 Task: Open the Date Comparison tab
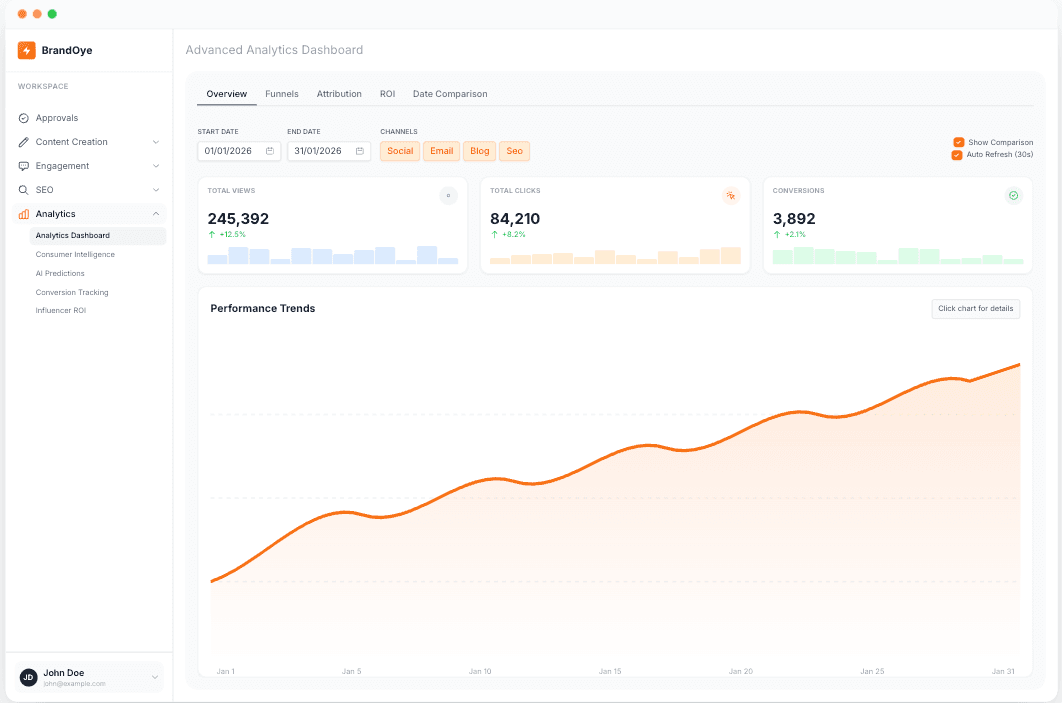tap(450, 93)
